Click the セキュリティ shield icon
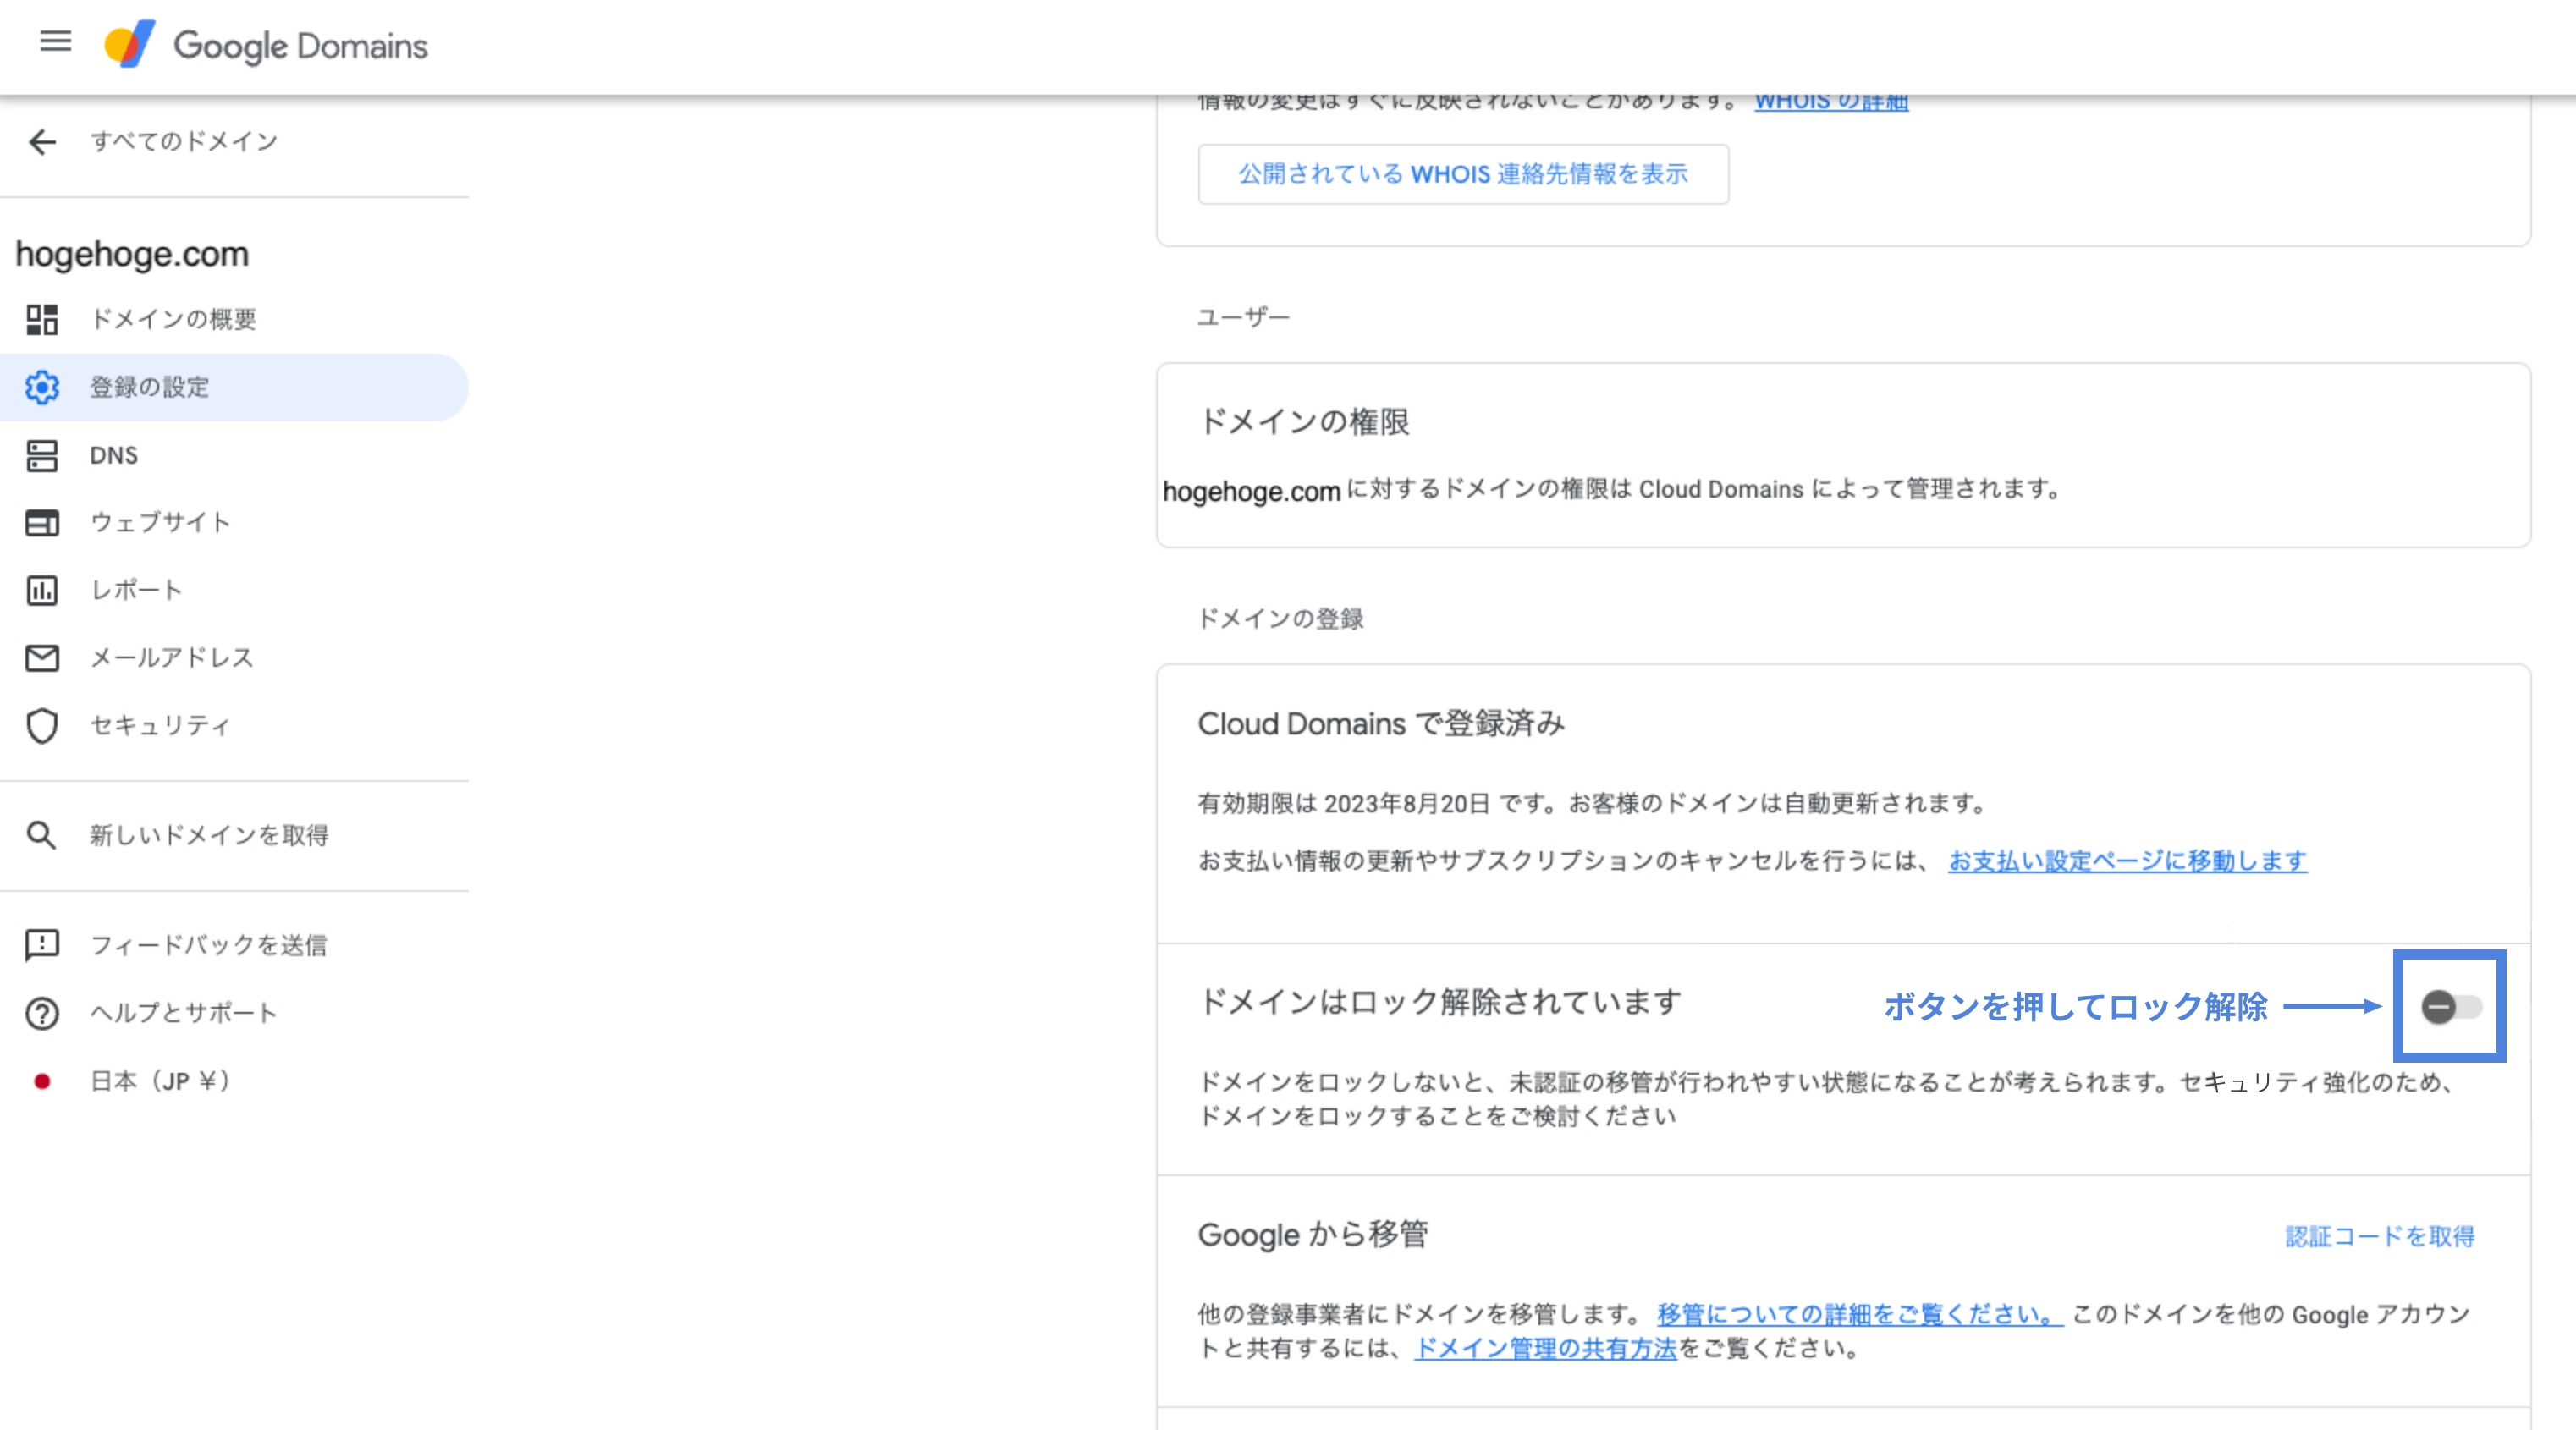The height and width of the screenshot is (1430, 2576). click(x=42, y=726)
